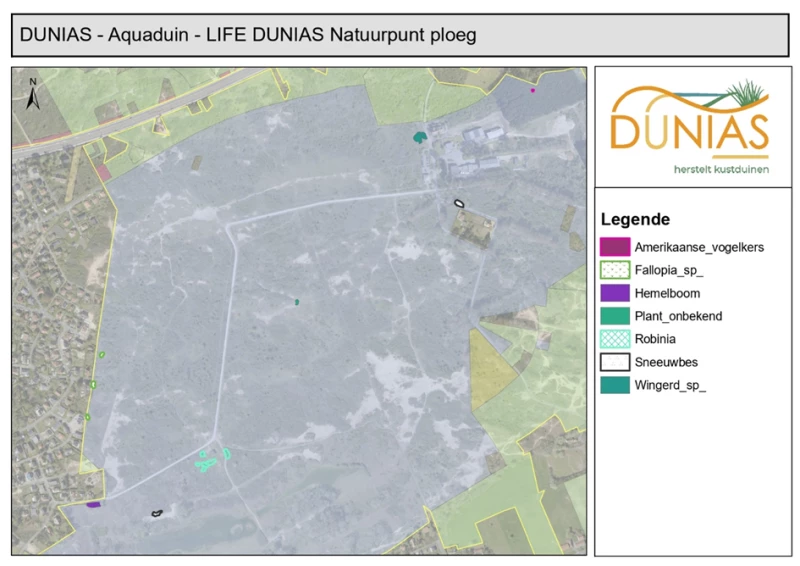Click the Plant_onbekend green legend swatch
800x566 pixels.
click(615, 316)
